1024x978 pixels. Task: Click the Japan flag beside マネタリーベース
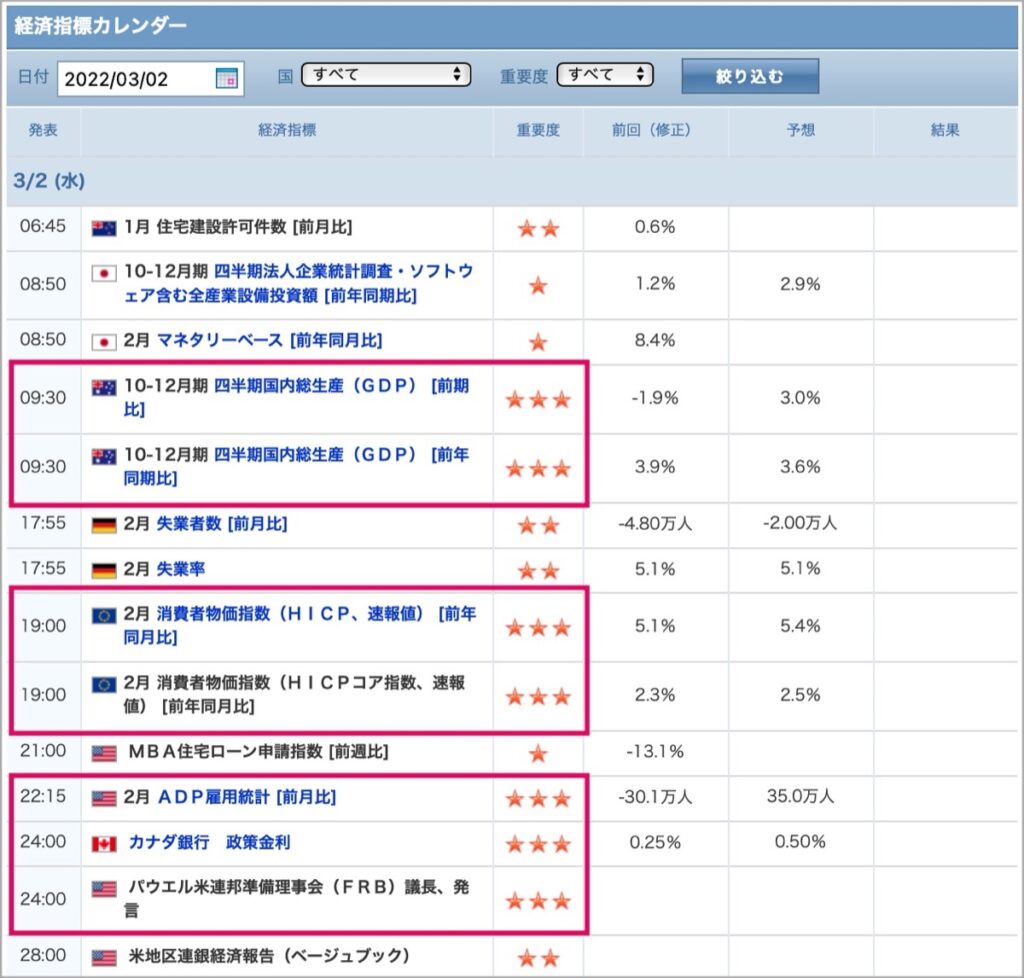(x=104, y=341)
